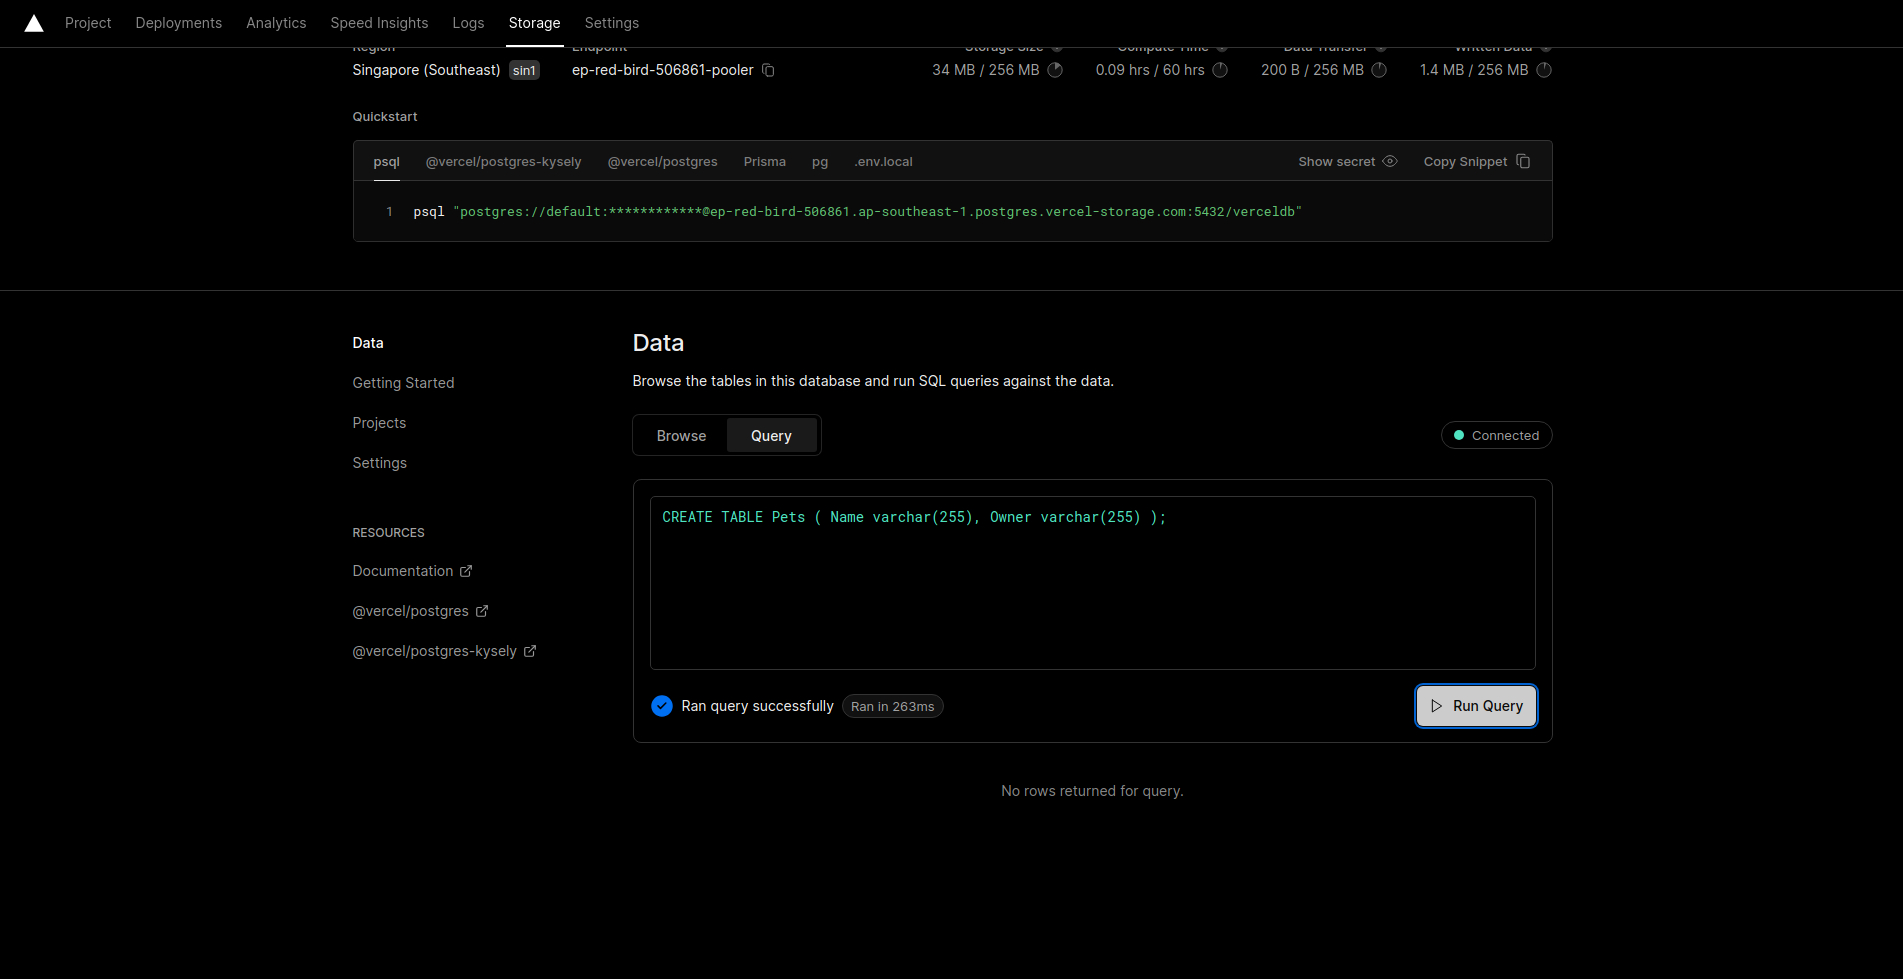Click the storage size usage pie icon
1903x979 pixels.
1055,70
